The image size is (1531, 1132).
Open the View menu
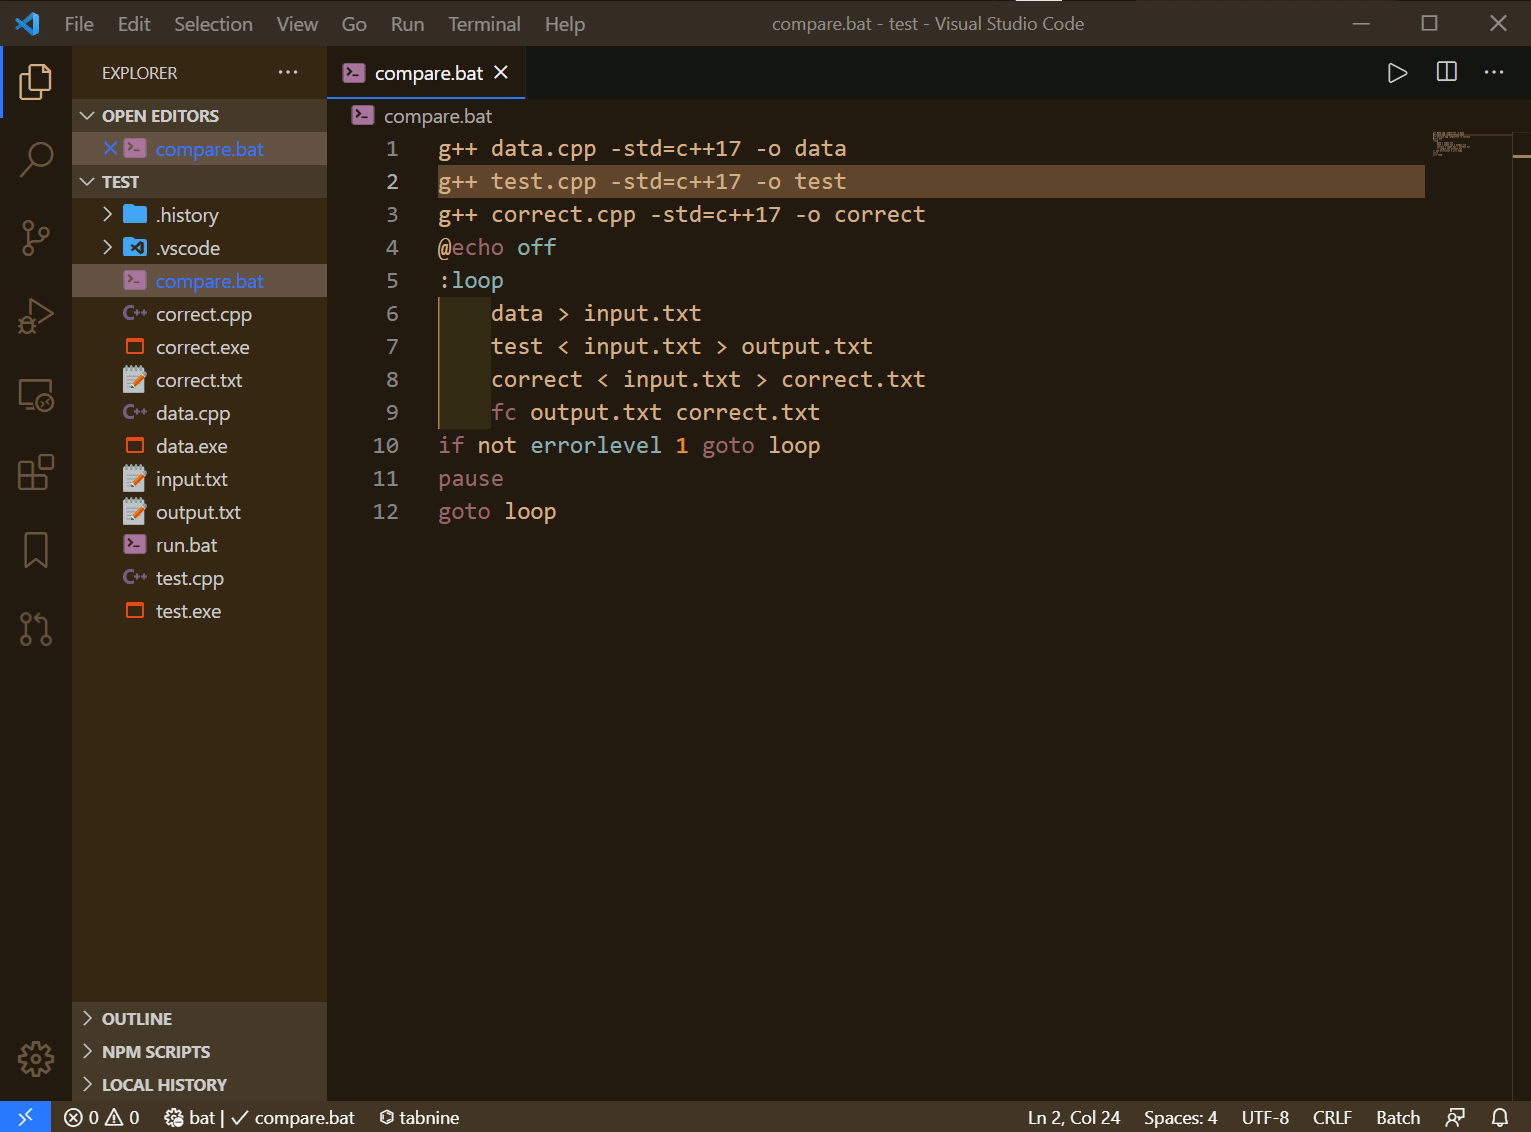(297, 24)
